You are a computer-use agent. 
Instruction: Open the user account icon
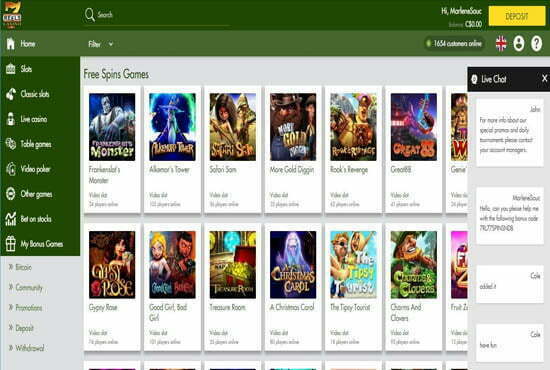(519, 44)
